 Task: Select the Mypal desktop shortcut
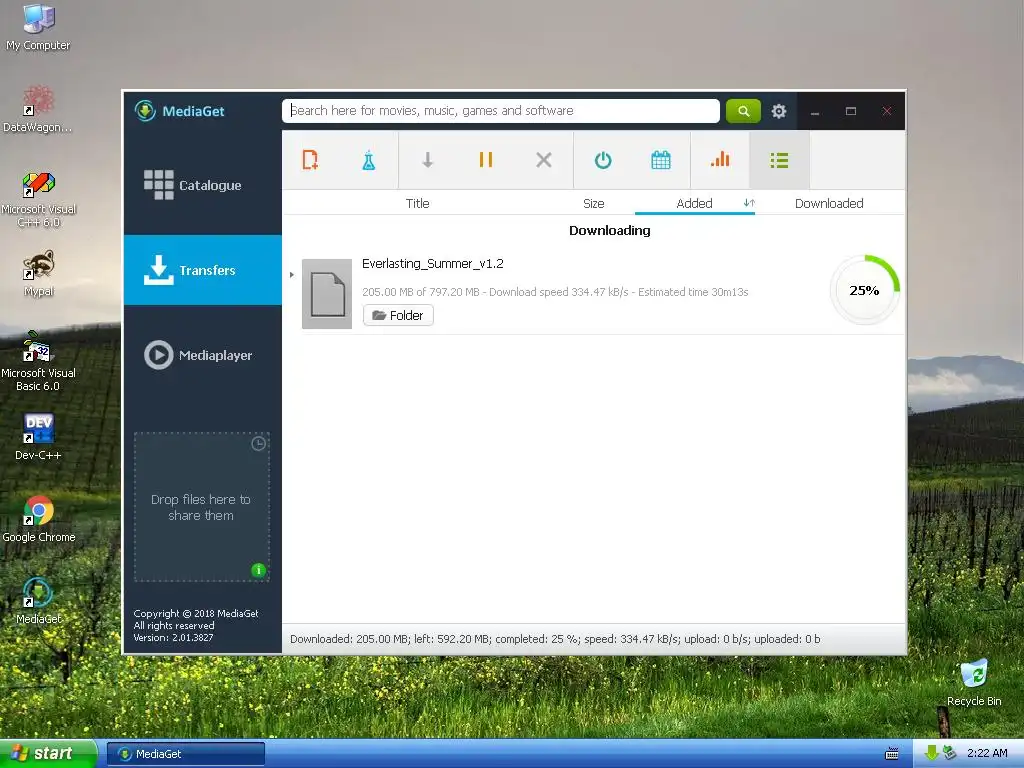pyautogui.click(x=39, y=273)
